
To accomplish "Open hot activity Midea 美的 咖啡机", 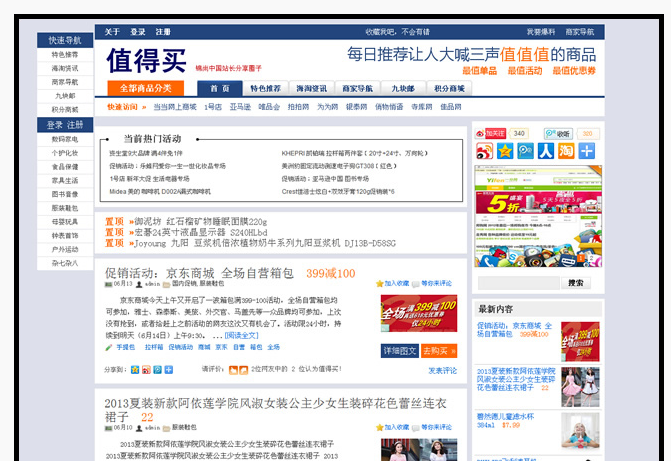I will [x=160, y=192].
